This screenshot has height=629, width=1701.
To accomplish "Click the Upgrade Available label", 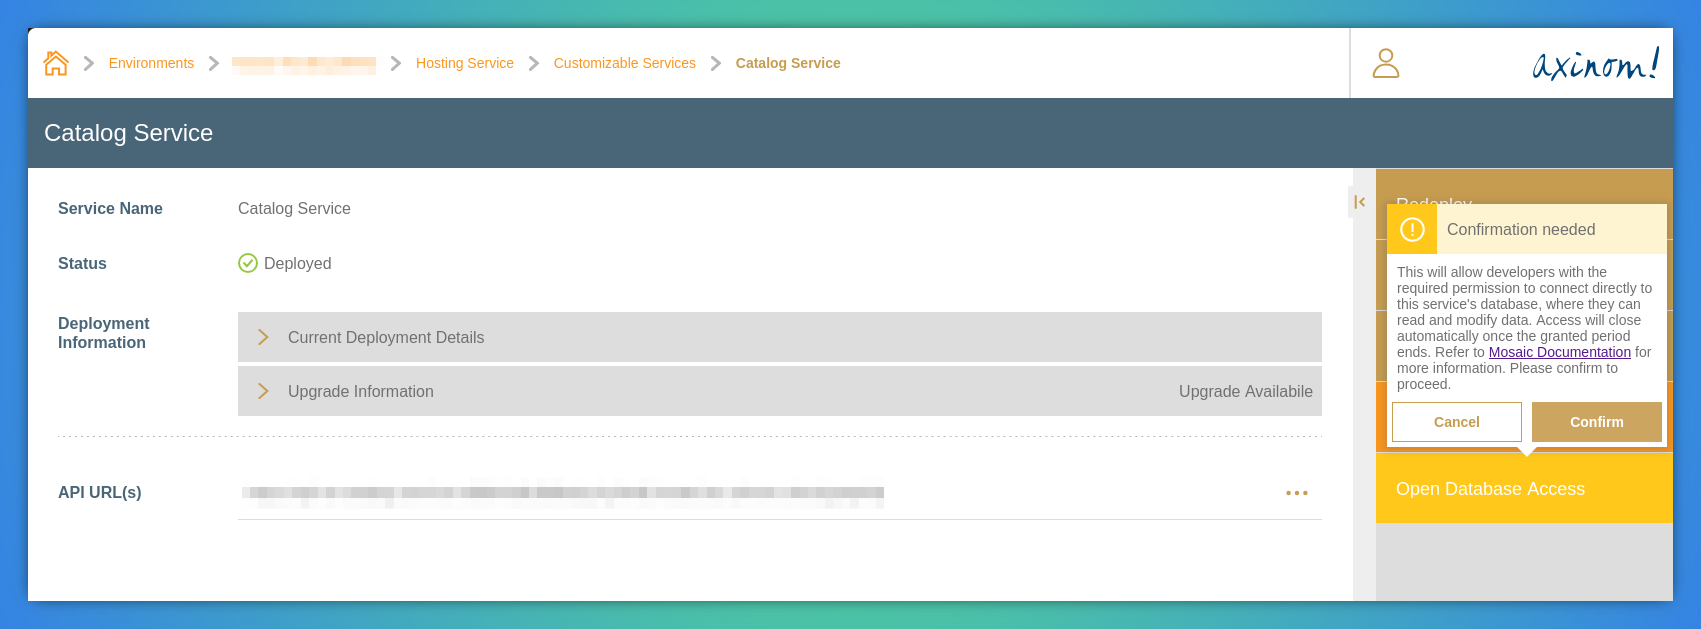I will pos(1245,392).
